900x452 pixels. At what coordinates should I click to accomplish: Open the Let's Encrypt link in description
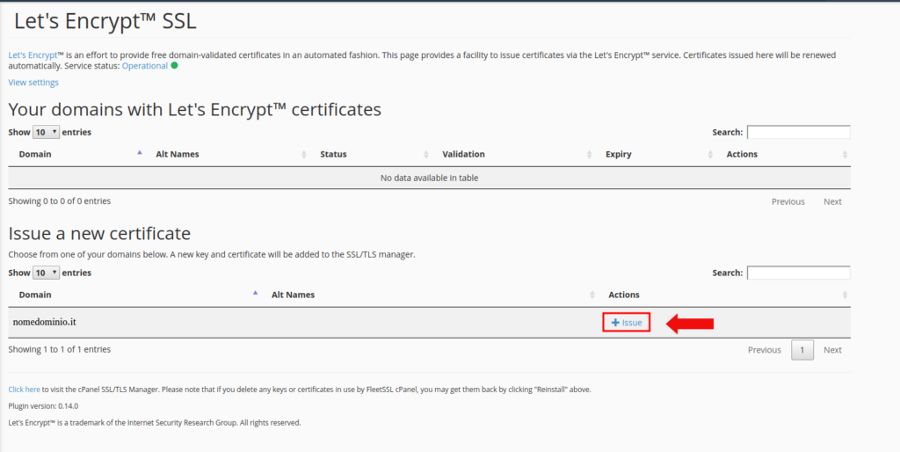click(33, 55)
